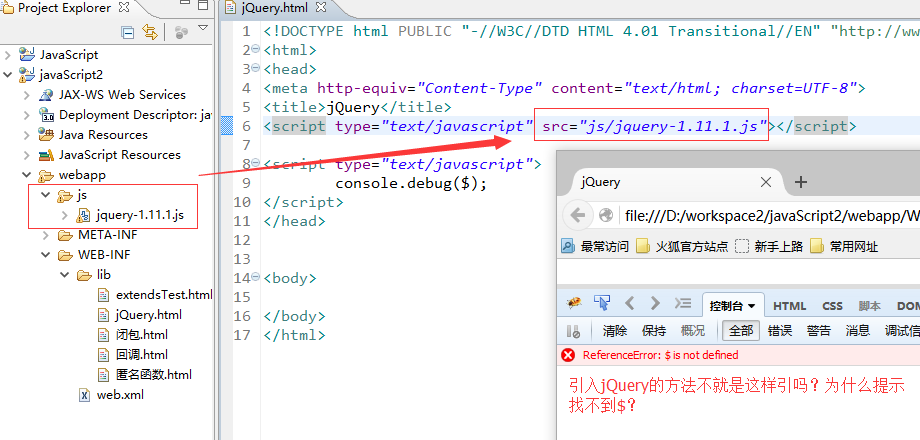Click the JavaScript Resources icon
The height and width of the screenshot is (440, 920).
[x=46, y=155]
